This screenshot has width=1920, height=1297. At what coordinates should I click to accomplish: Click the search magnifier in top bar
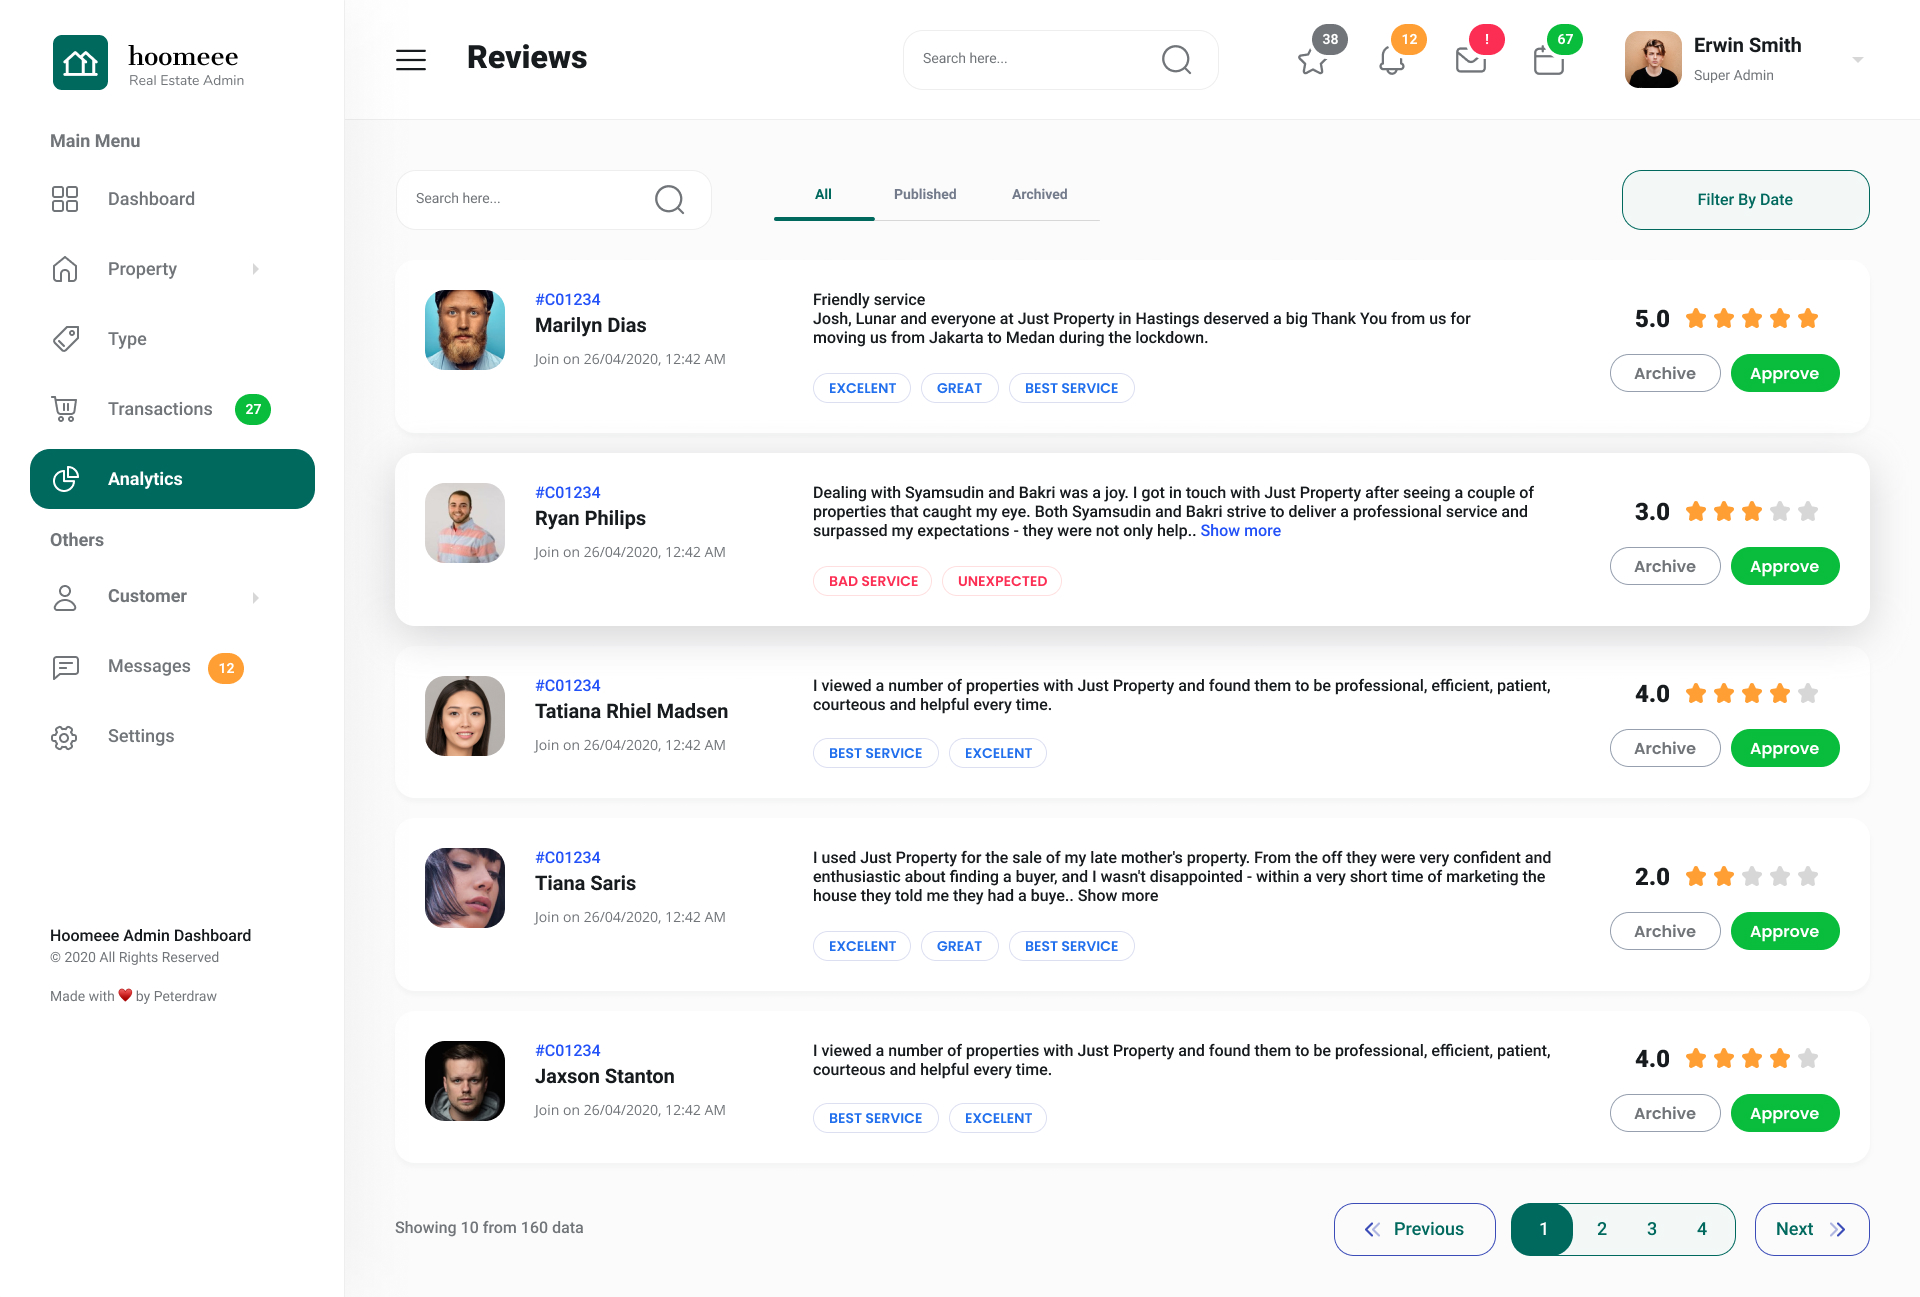point(1176,60)
